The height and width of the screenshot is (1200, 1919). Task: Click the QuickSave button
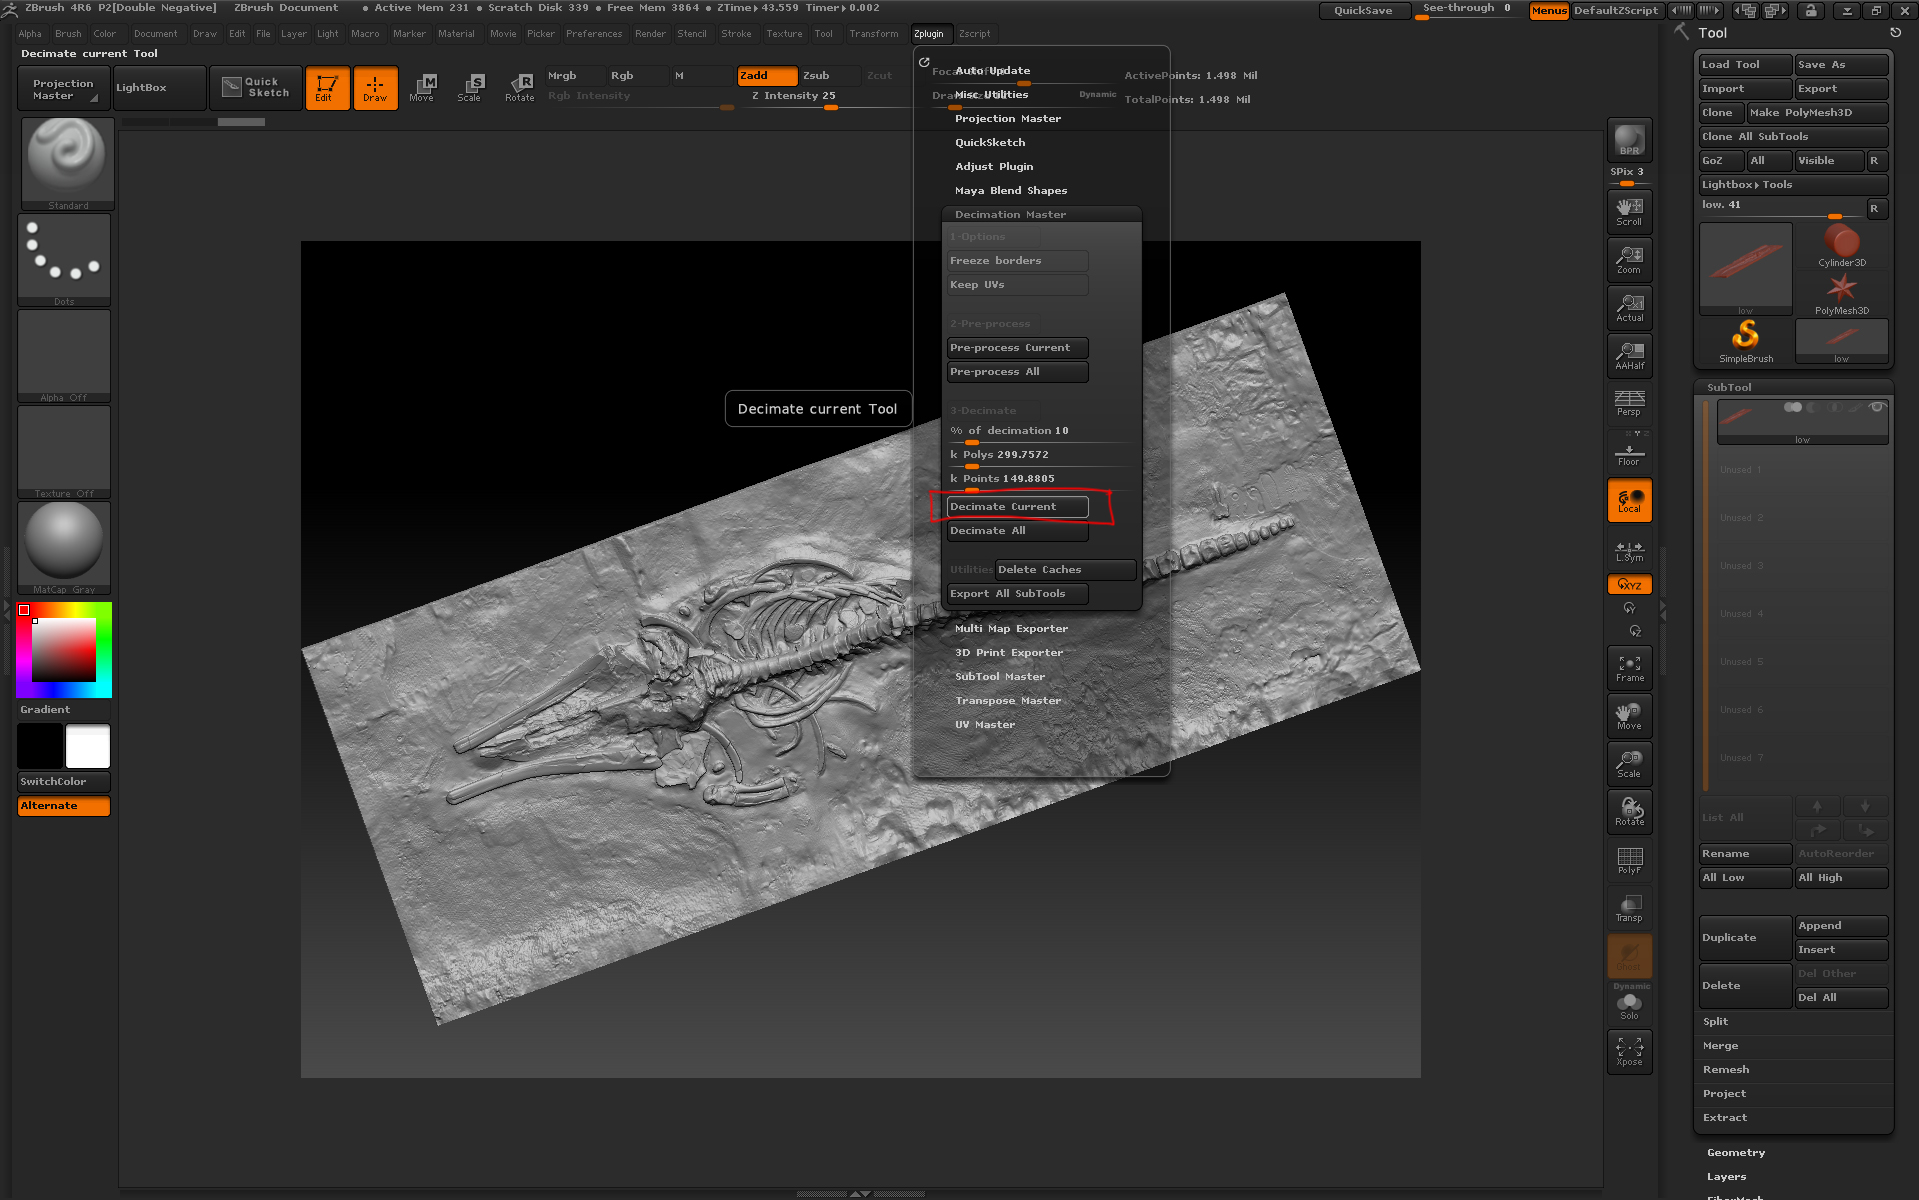tap(1364, 10)
